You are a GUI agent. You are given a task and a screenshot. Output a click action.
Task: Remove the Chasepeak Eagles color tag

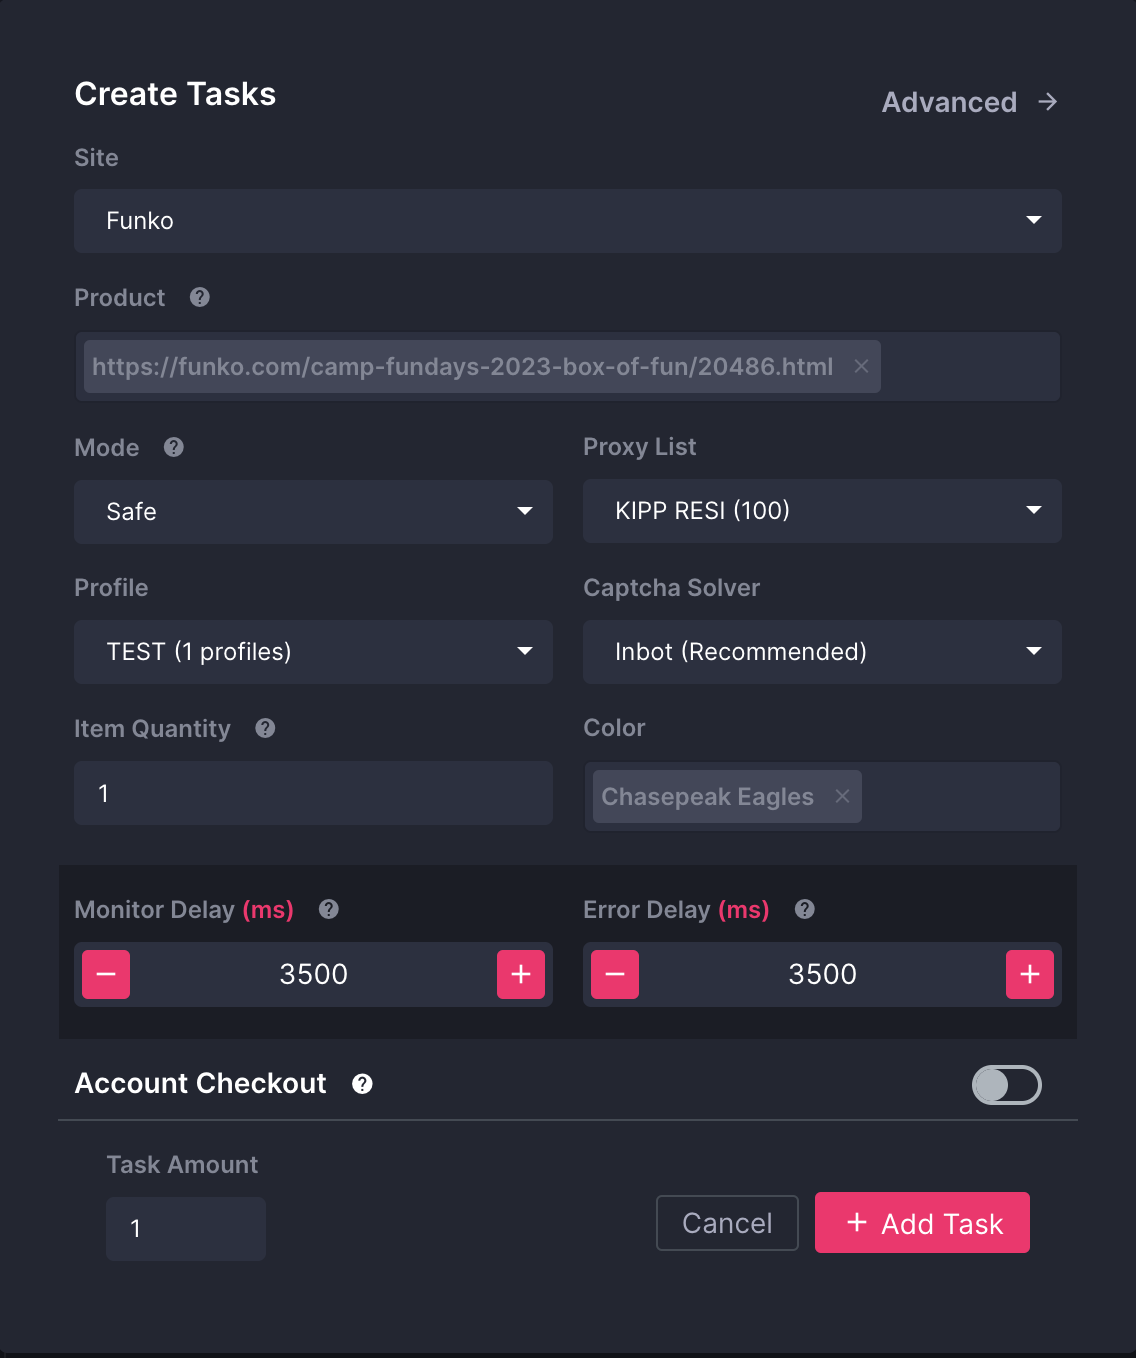click(x=842, y=796)
